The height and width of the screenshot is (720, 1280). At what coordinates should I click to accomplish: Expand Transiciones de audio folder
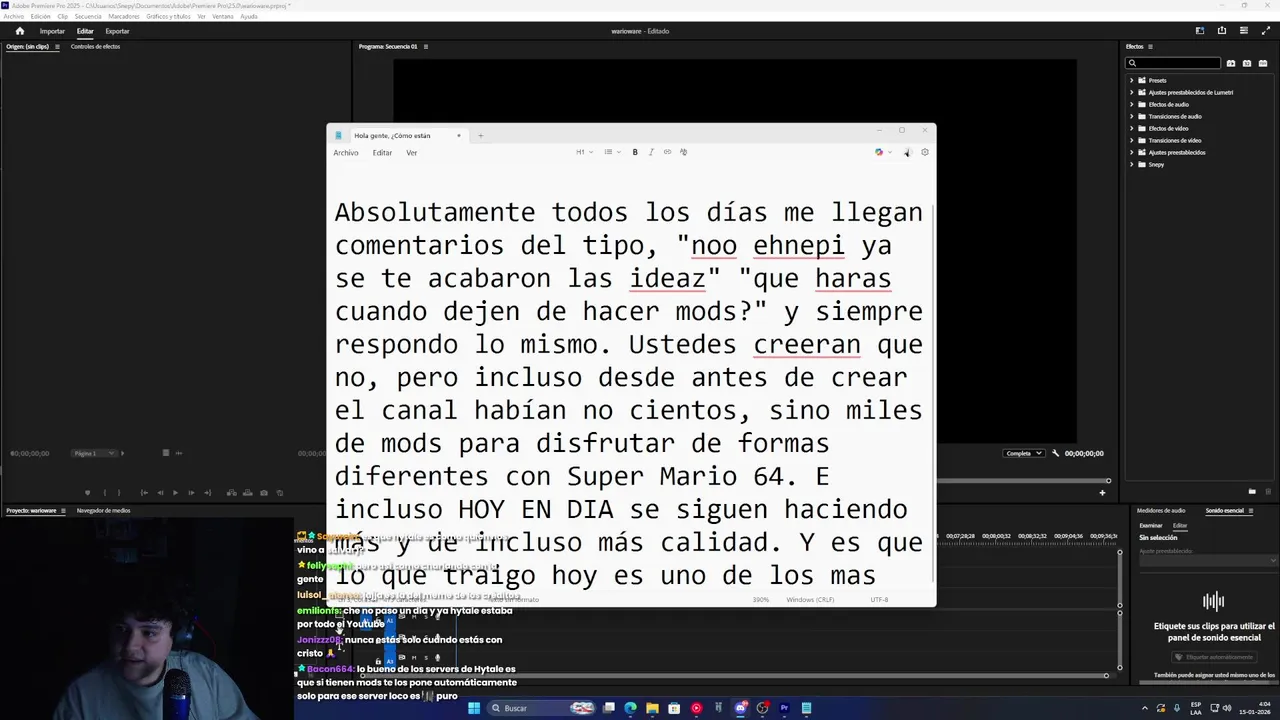[x=1131, y=116]
